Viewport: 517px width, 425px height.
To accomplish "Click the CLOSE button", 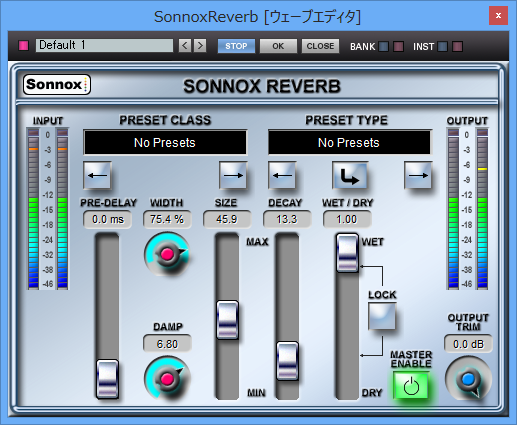I will tap(320, 46).
